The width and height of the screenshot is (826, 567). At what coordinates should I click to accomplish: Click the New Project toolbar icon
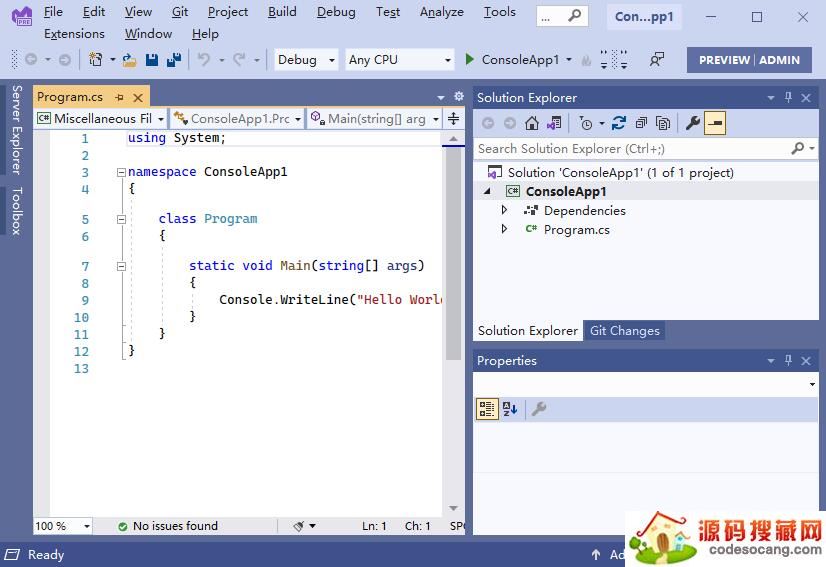coord(95,60)
